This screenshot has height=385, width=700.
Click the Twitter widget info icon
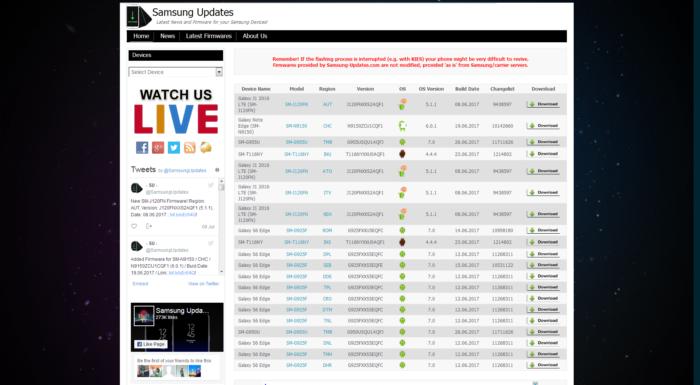217,170
